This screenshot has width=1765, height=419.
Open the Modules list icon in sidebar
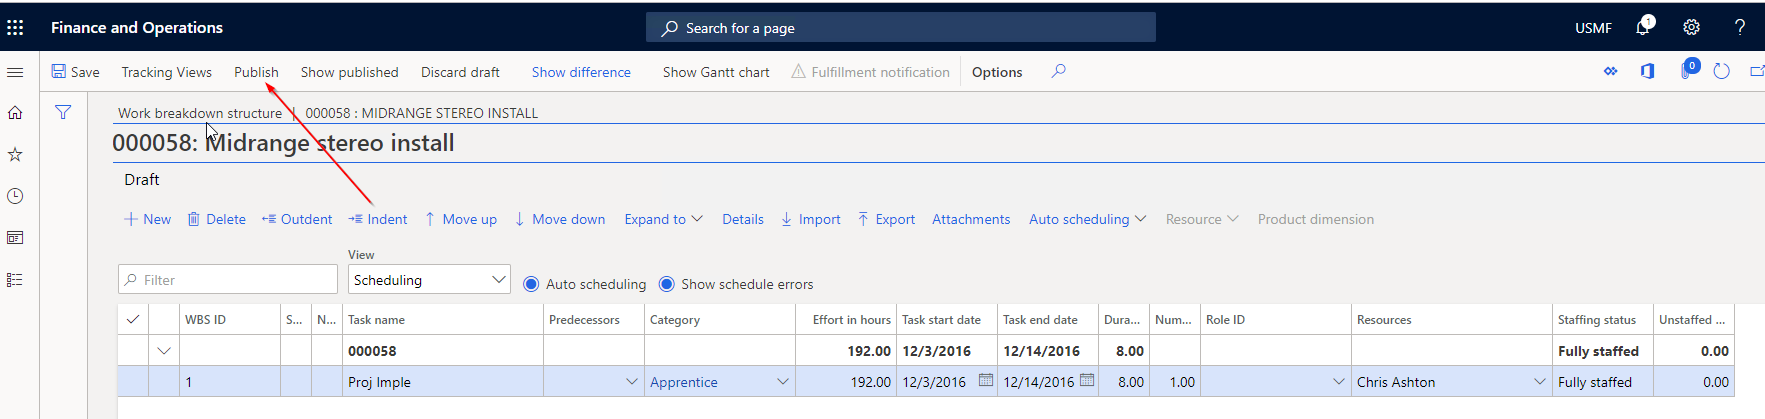coord(15,280)
